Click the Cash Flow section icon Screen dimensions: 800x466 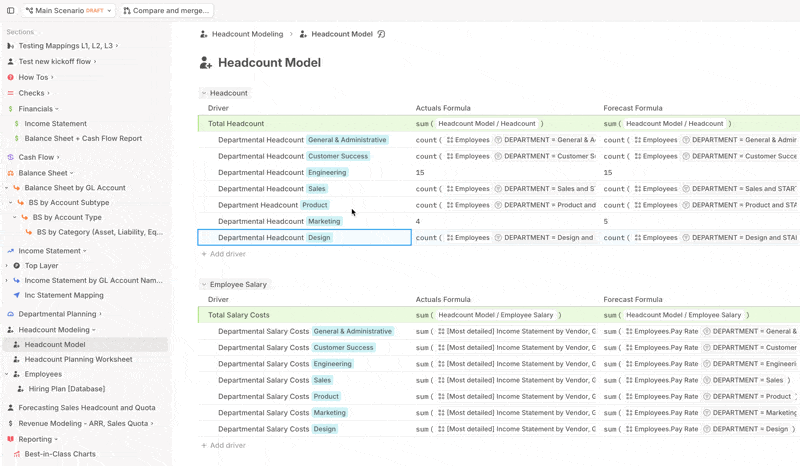point(10,157)
